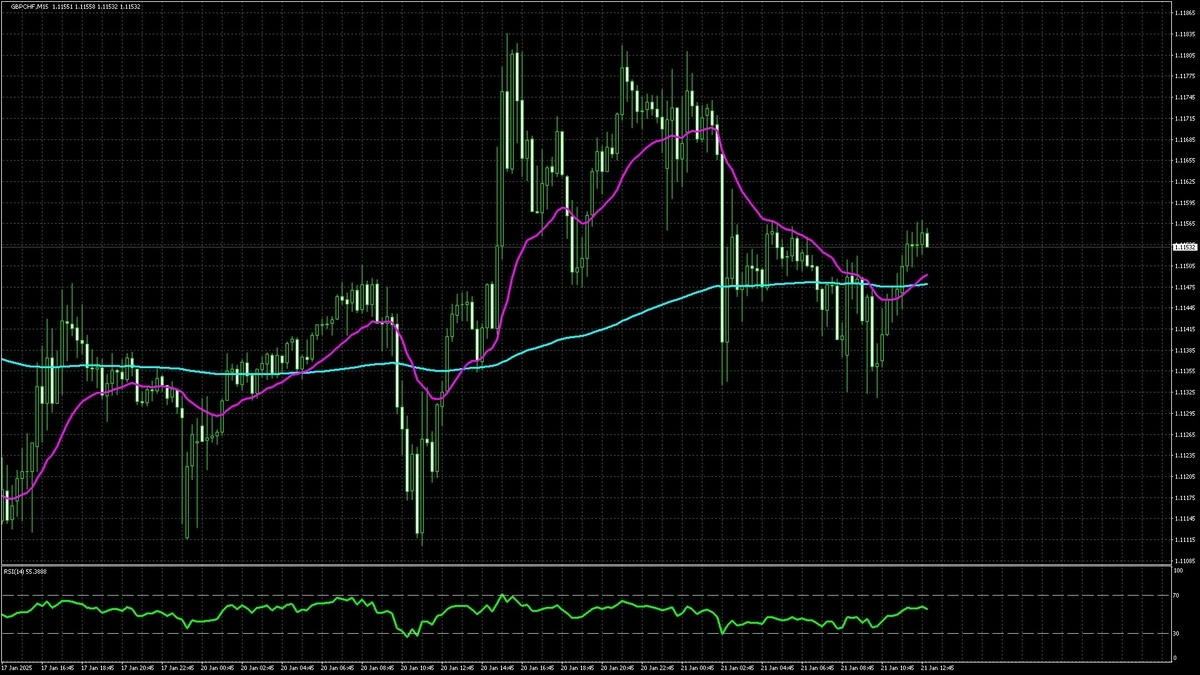
Task: Click the 1.11865 price scale label
Action: [x=1184, y=13]
